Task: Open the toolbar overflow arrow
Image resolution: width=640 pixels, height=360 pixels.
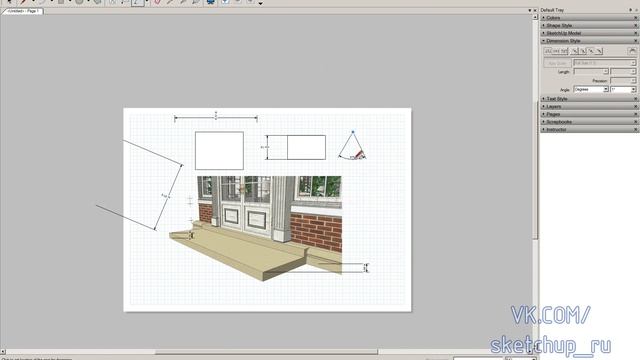Action: tap(260, 3)
